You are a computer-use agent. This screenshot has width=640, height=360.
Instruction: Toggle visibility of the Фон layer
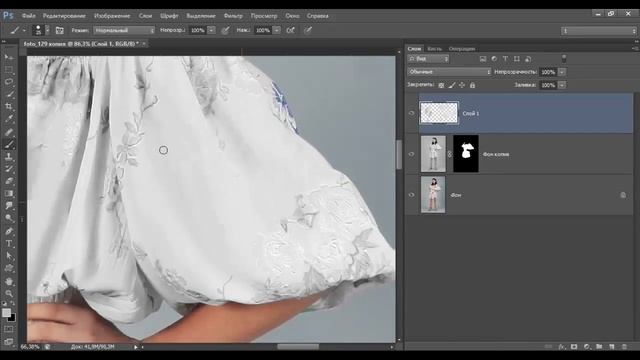pos(411,195)
